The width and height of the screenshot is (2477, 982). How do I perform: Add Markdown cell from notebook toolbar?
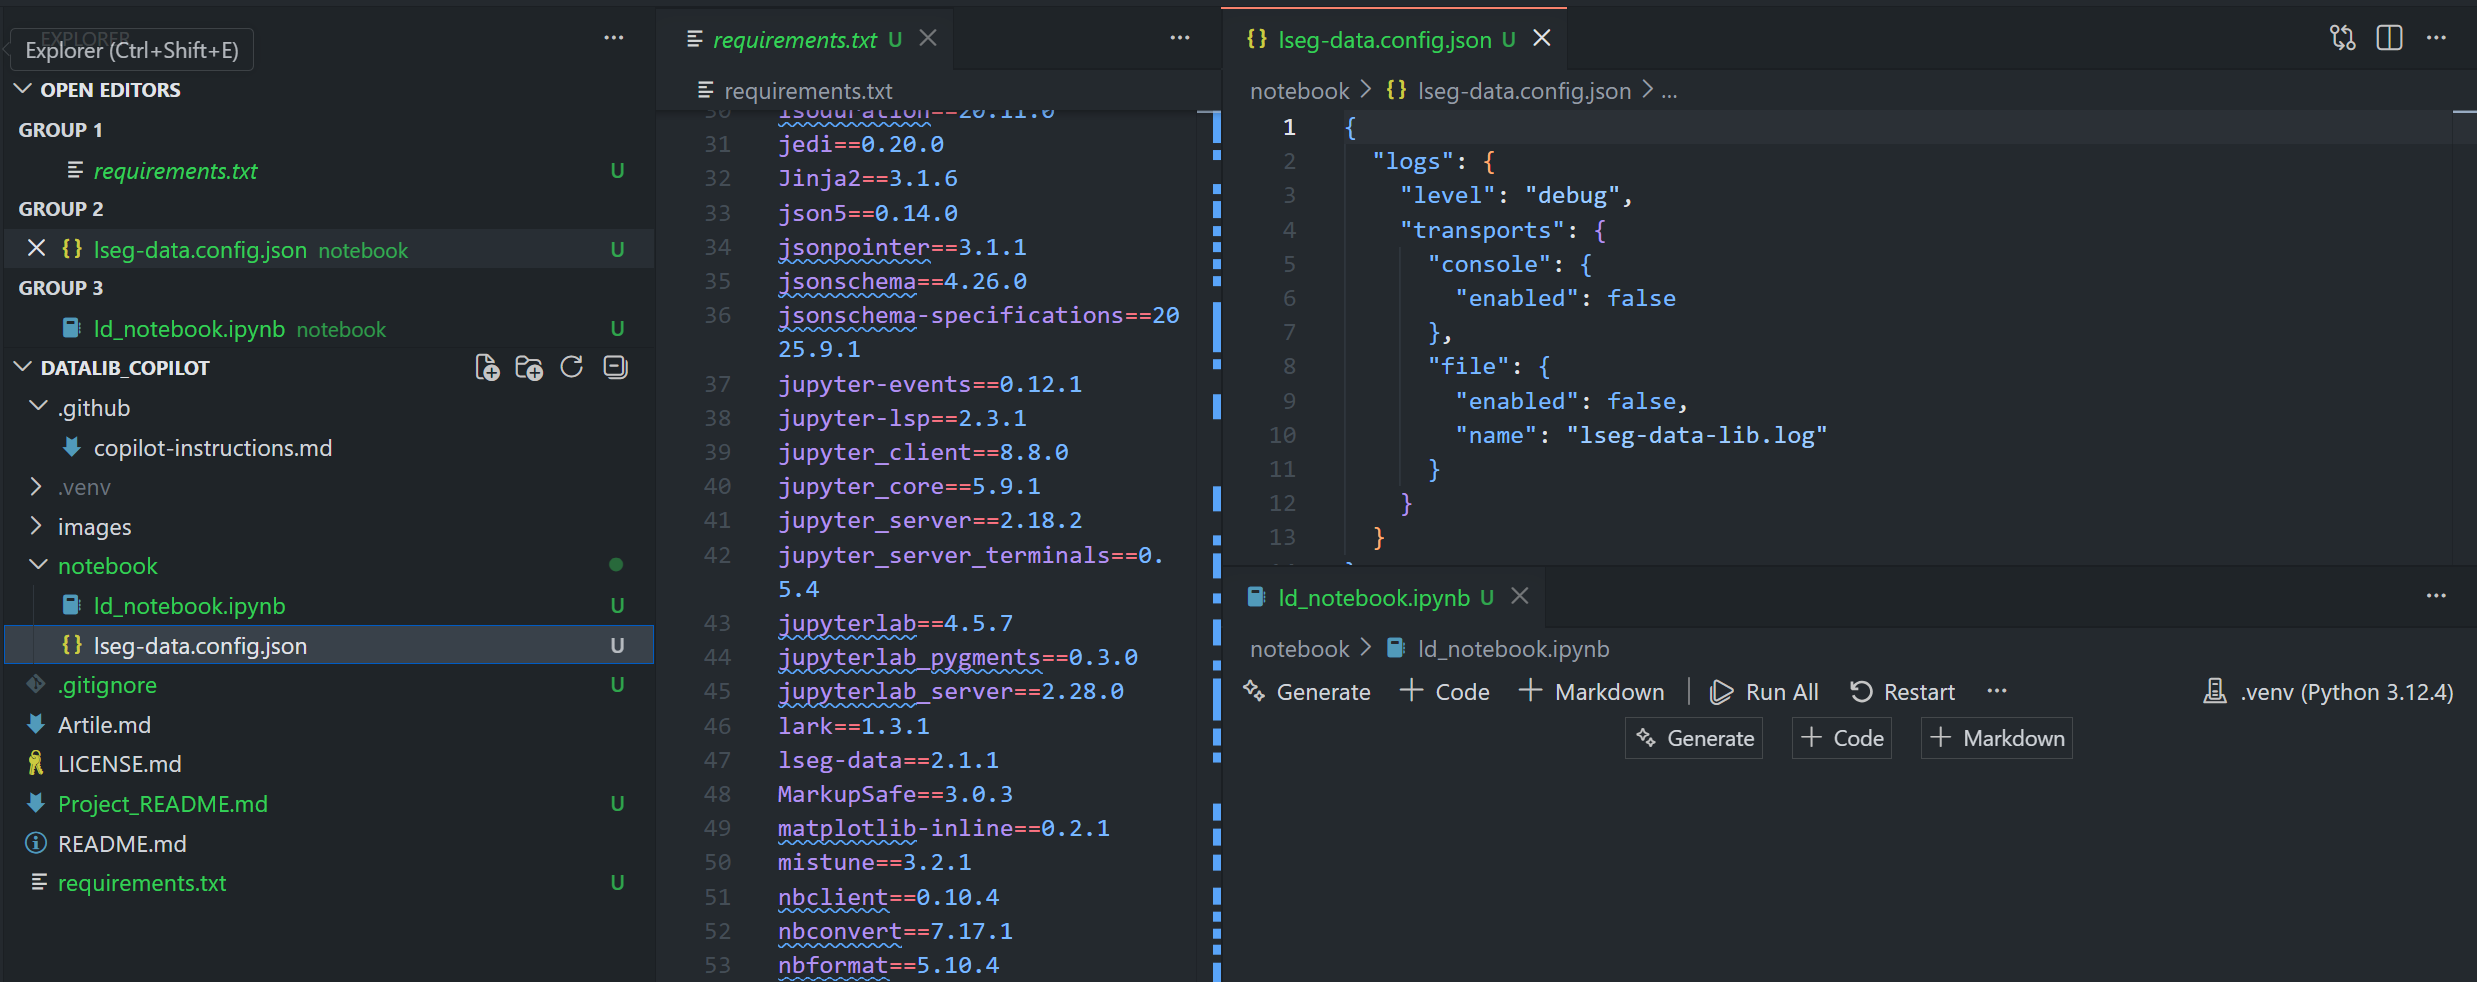1592,692
